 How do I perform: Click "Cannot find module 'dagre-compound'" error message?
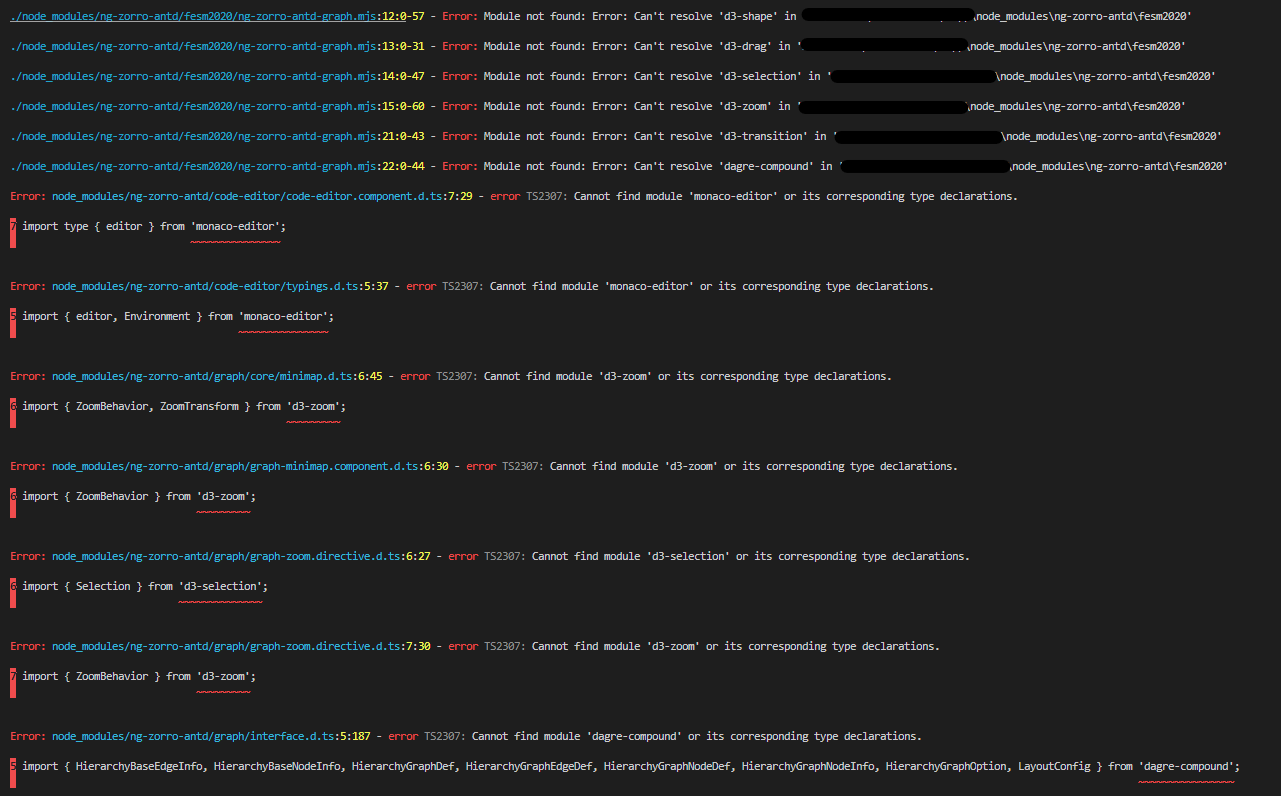pyautogui.click(x=576, y=736)
